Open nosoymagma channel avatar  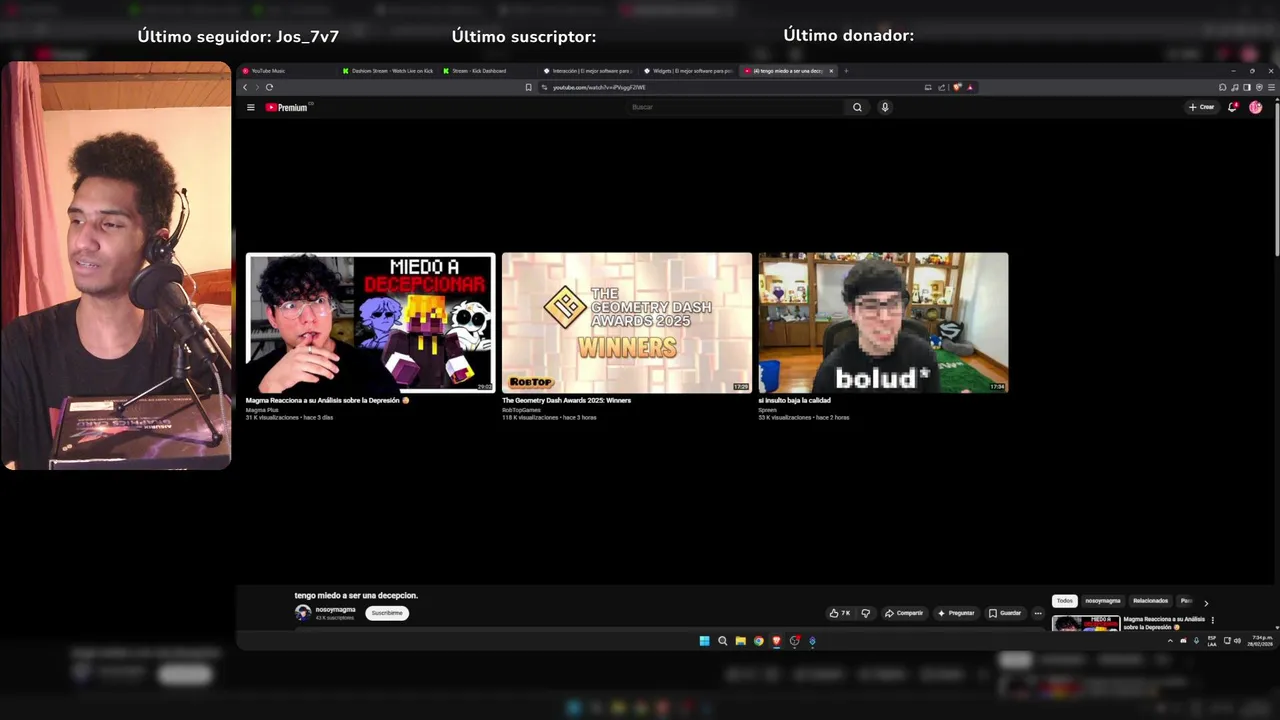click(x=303, y=613)
